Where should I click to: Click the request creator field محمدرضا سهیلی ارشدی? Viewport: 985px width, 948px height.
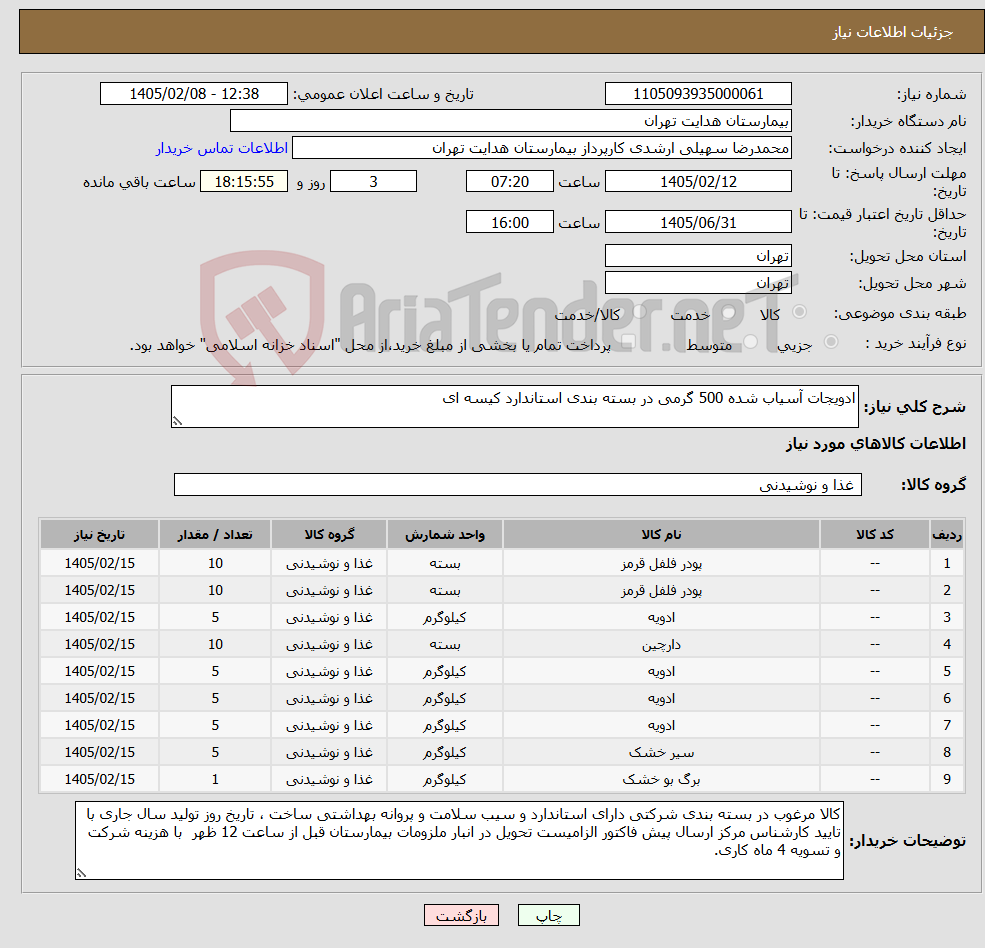pos(541,148)
